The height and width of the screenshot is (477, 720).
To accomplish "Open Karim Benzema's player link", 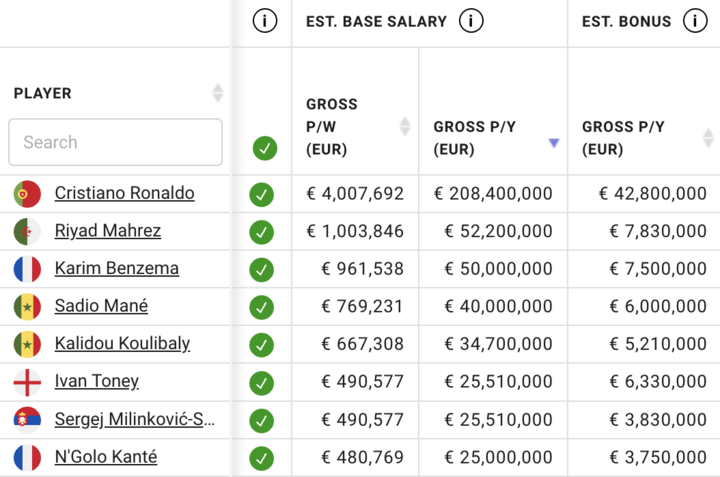I will pyautogui.click(x=117, y=268).
